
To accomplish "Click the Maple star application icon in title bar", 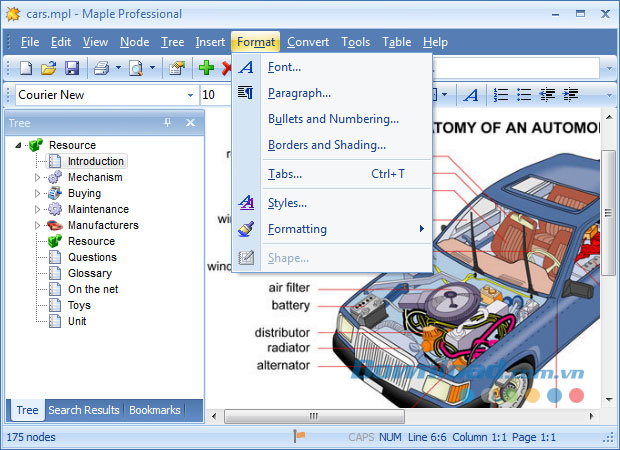I will tap(13, 14).
